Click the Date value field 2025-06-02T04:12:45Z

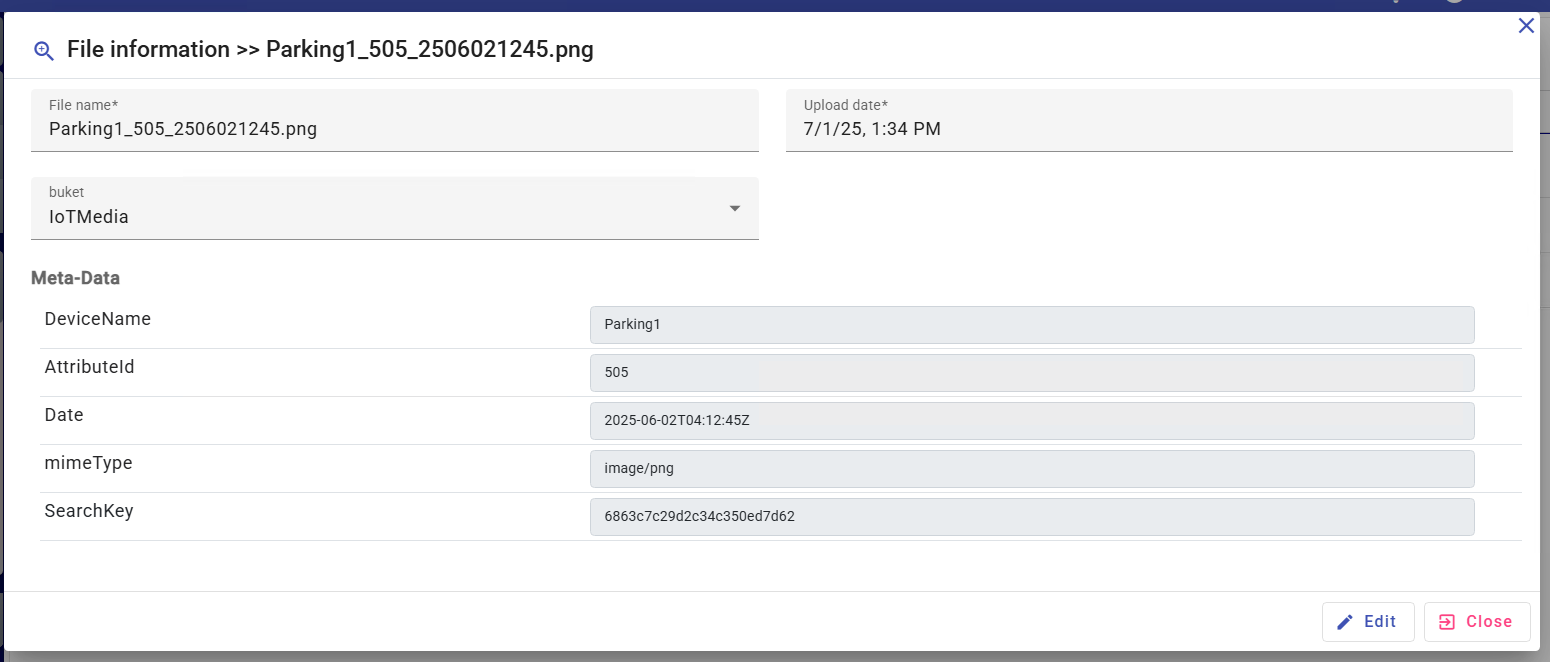1031,421
